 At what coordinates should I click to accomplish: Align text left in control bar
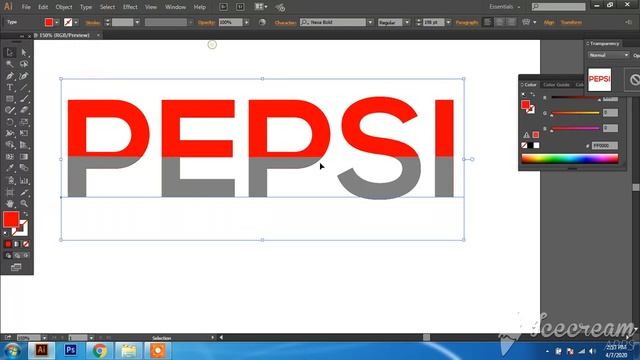pyautogui.click(x=487, y=22)
